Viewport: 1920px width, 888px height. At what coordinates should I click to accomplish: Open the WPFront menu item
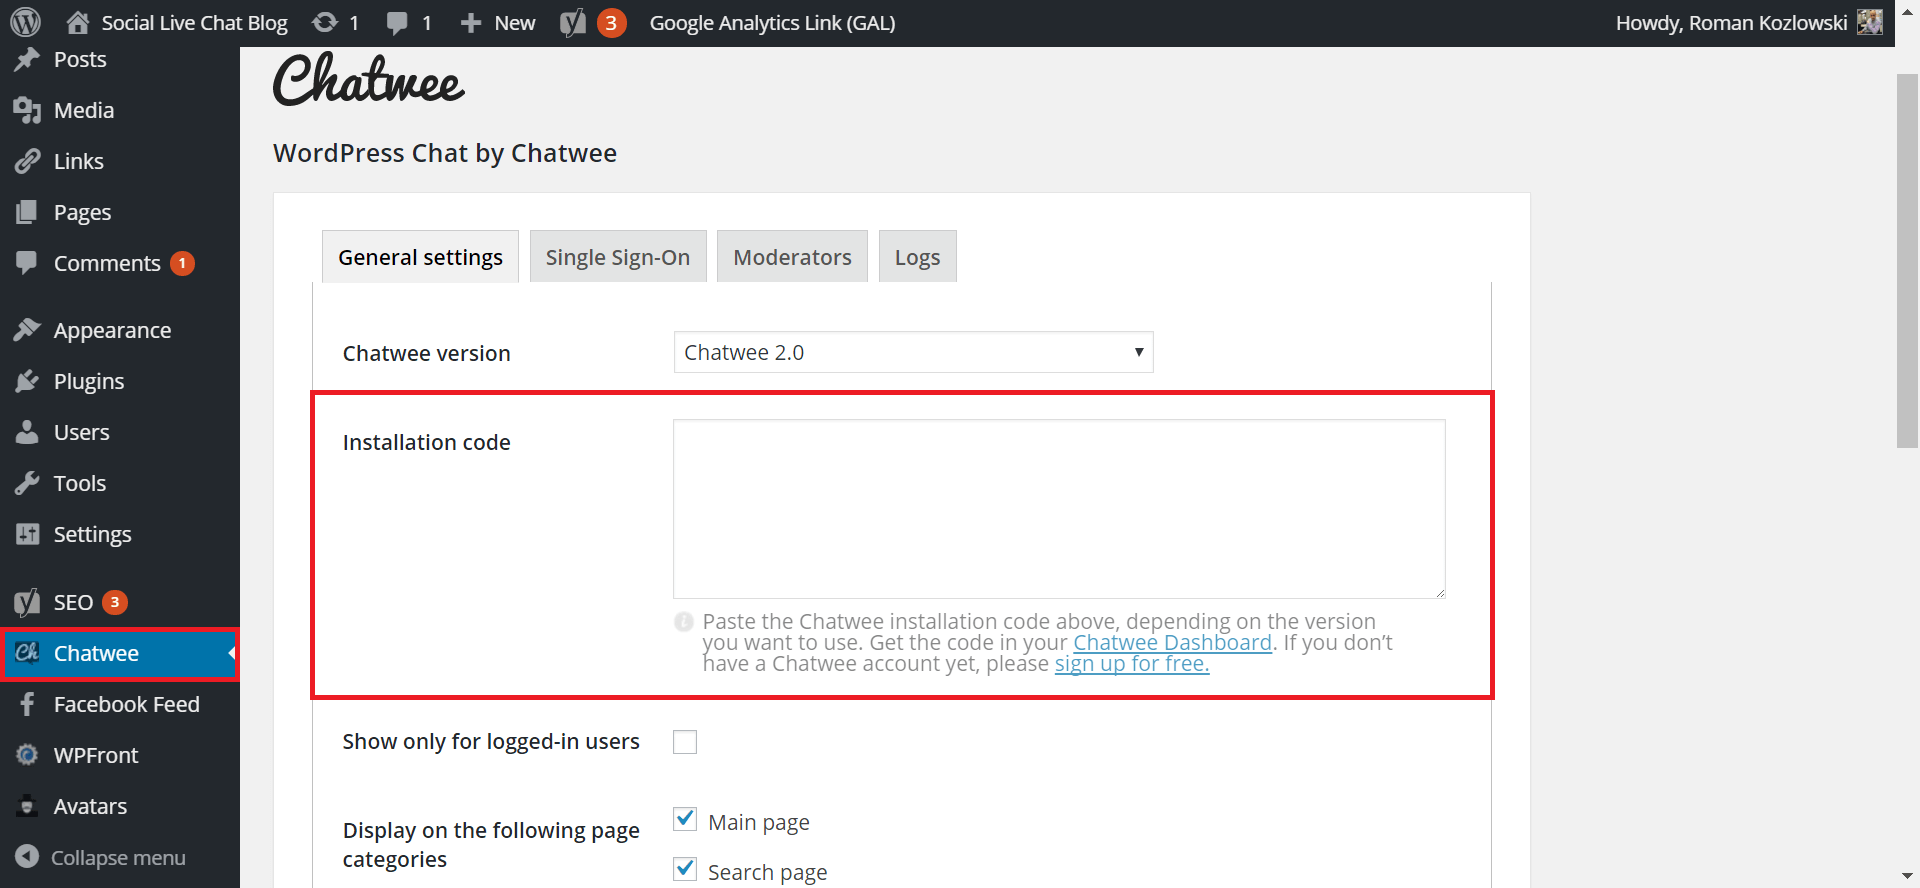(x=120, y=755)
